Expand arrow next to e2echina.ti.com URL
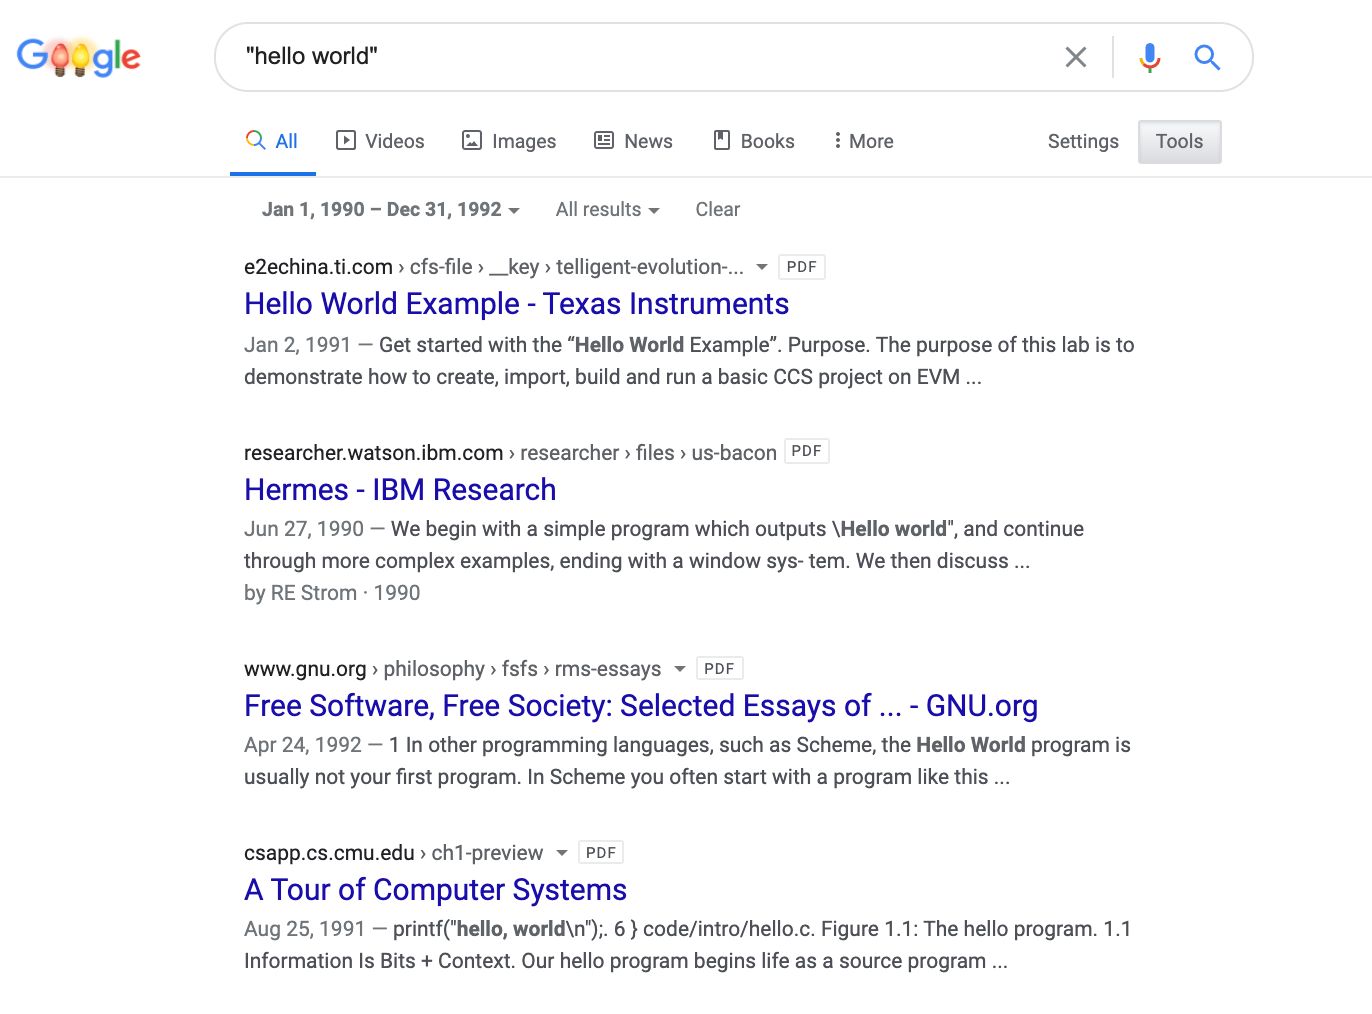Screen dimensions: 1372x1014 (x=762, y=267)
